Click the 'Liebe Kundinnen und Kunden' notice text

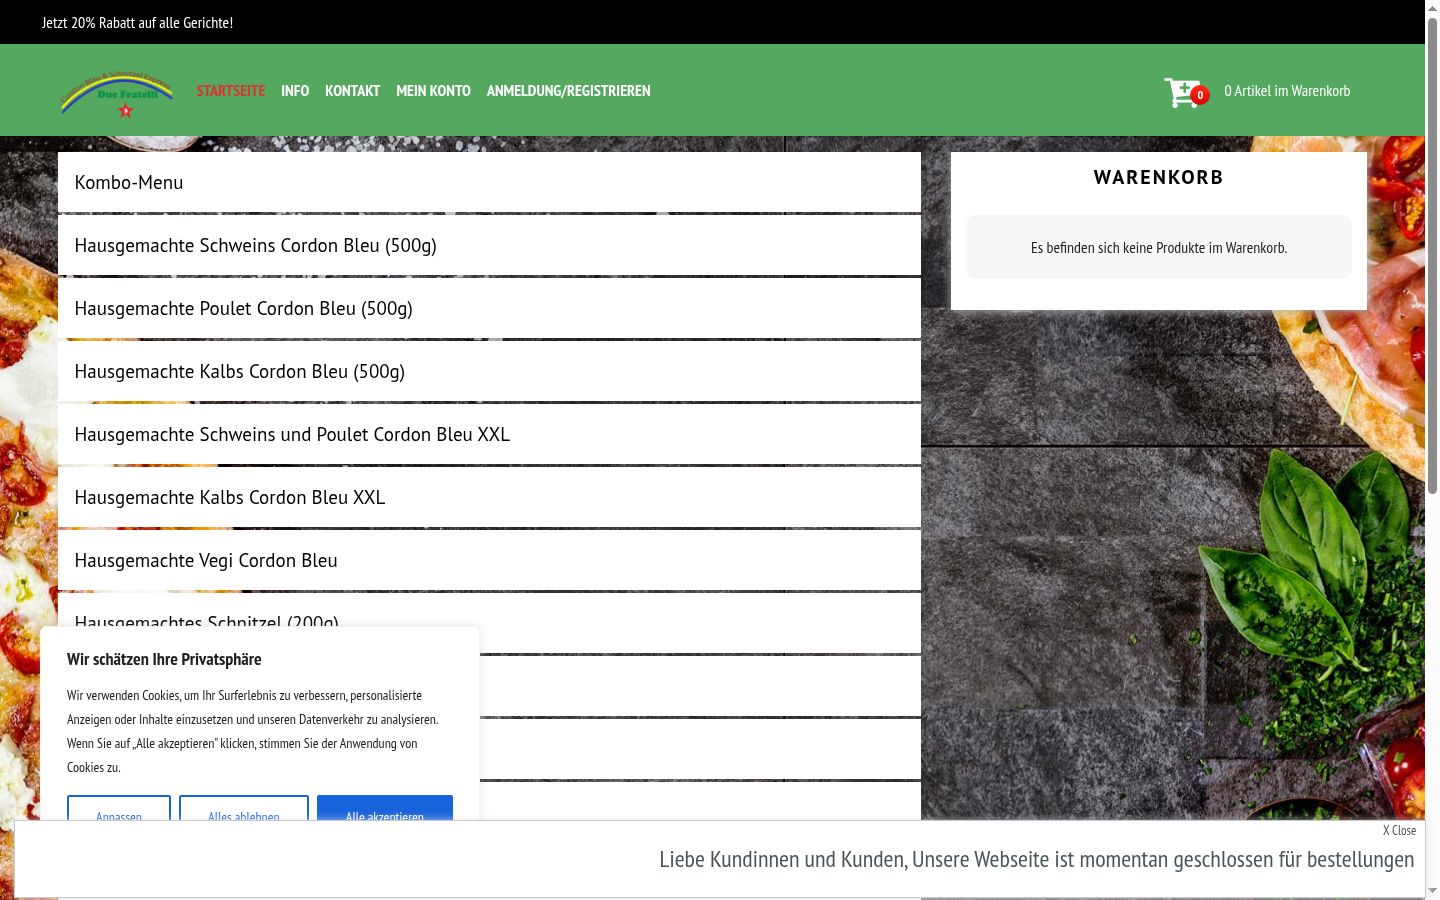(x=1037, y=859)
